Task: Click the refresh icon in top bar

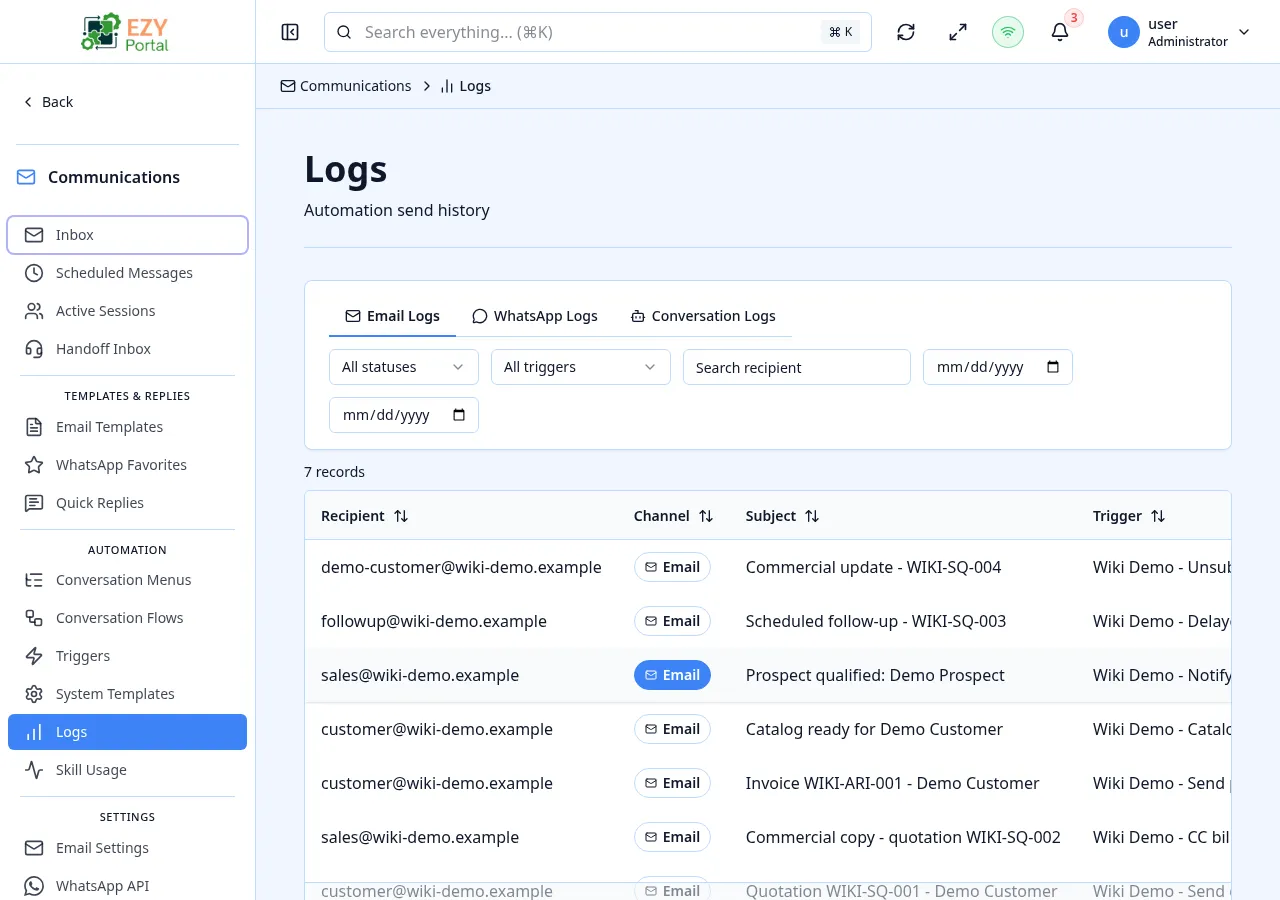Action: pyautogui.click(x=906, y=32)
